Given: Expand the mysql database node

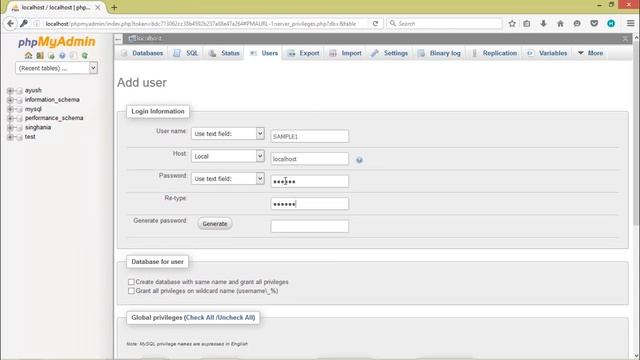Looking at the screenshot, I should 10,109.
